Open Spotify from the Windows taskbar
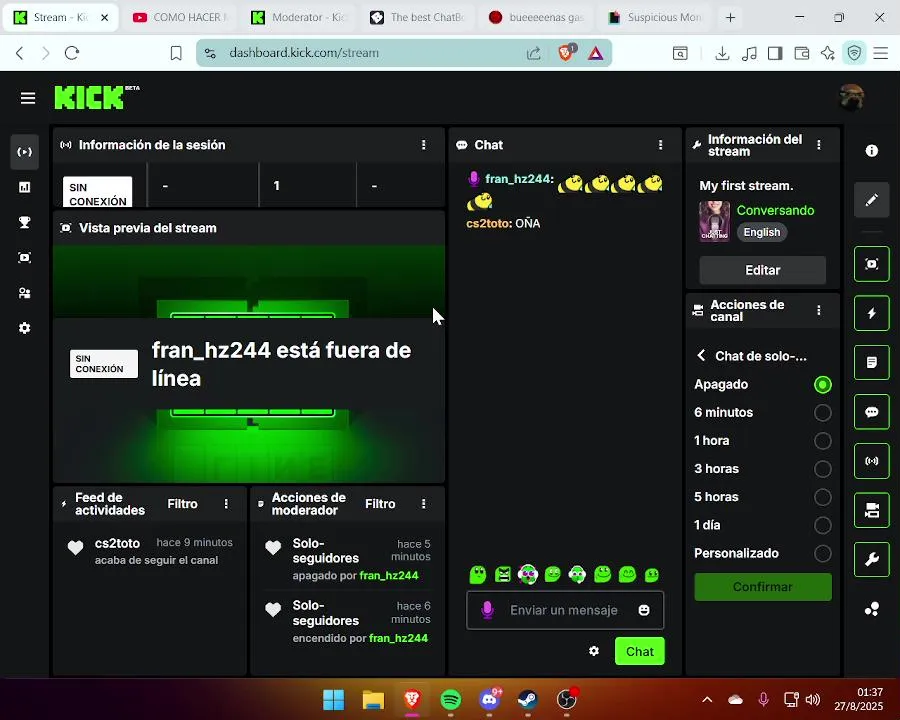The image size is (900, 720). tap(451, 699)
